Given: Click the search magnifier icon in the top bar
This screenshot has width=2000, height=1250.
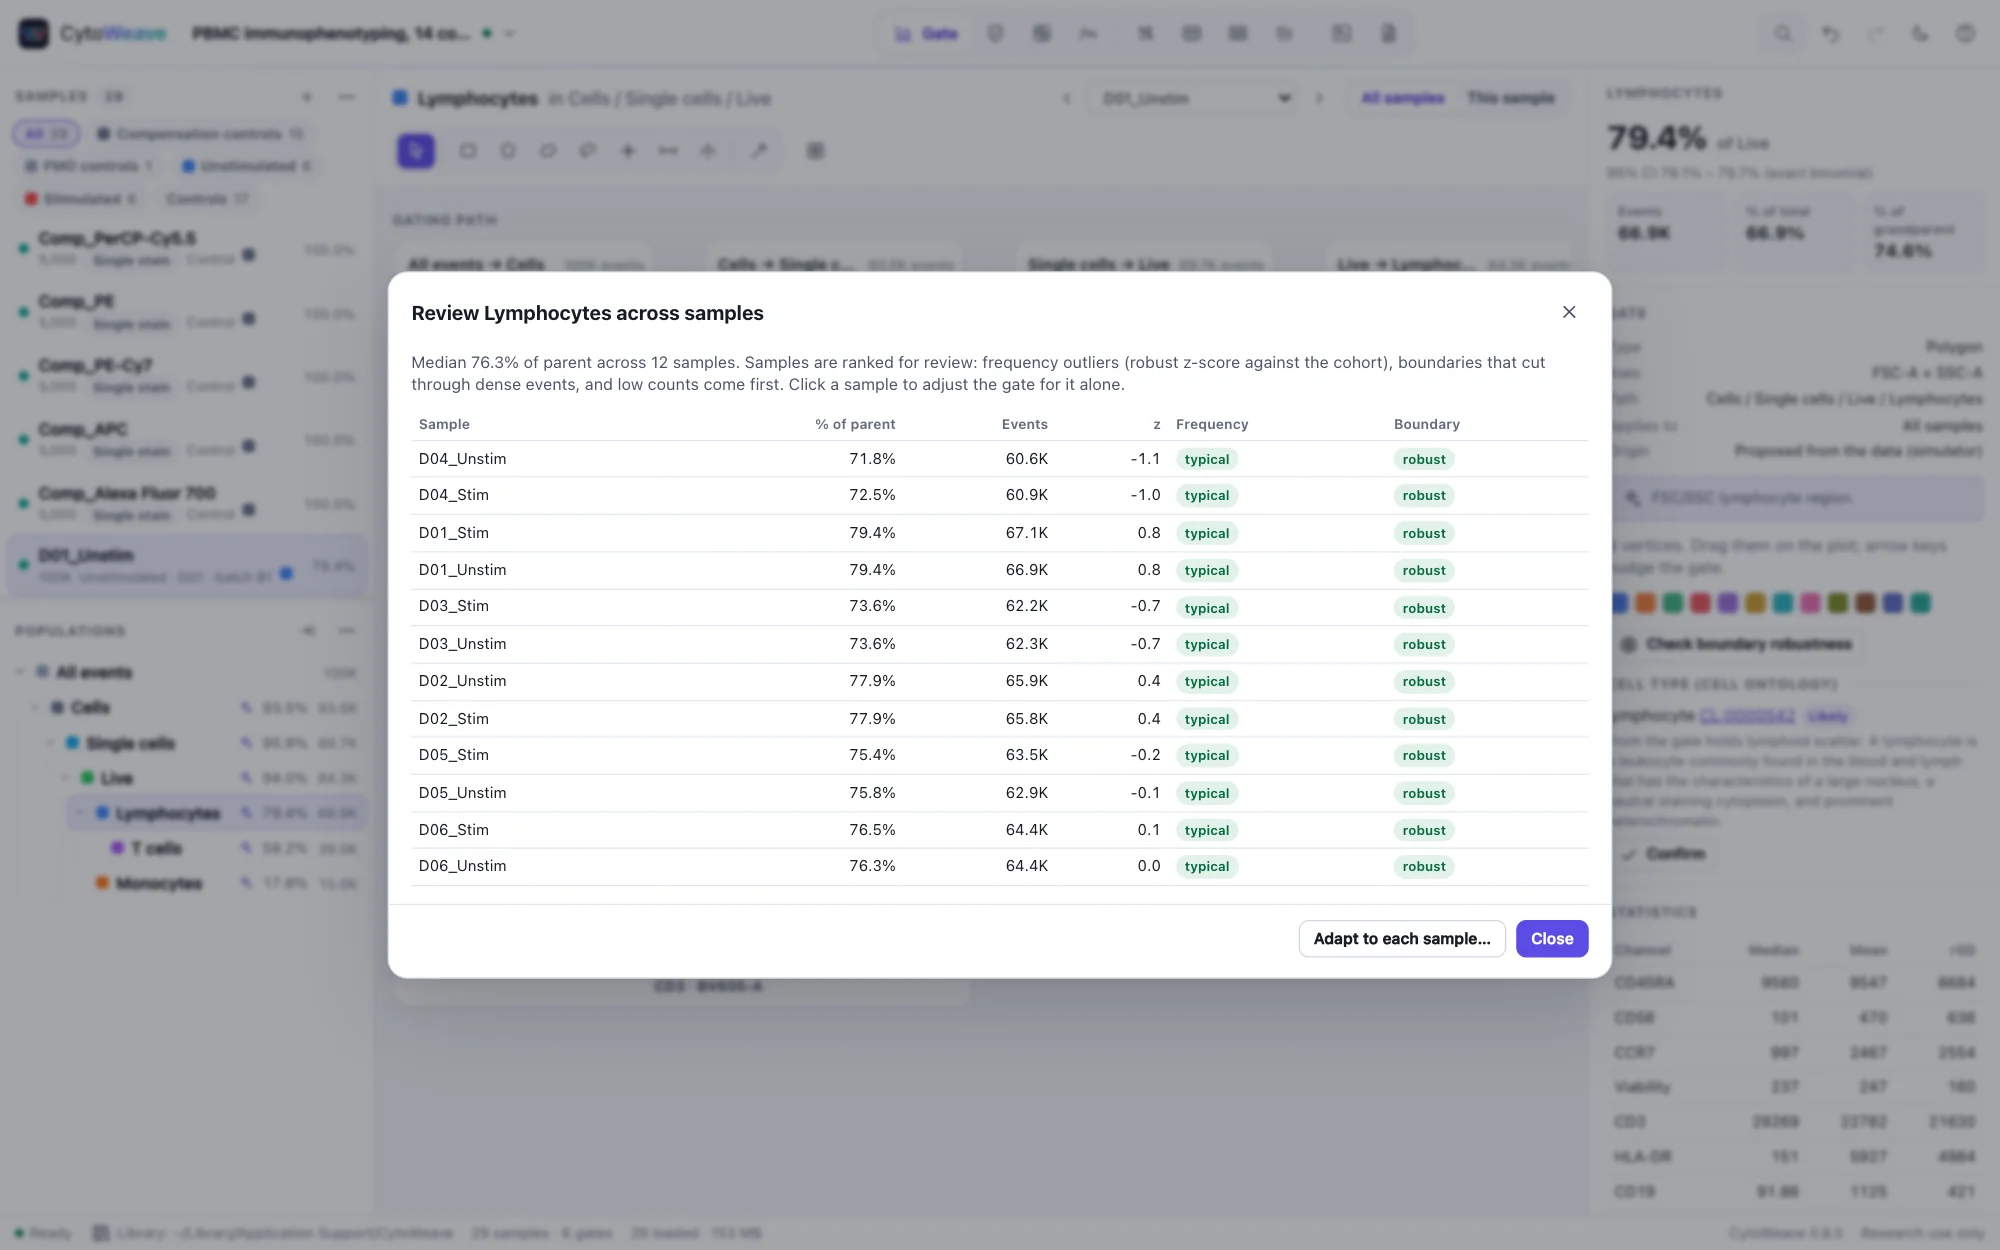Looking at the screenshot, I should (1783, 34).
